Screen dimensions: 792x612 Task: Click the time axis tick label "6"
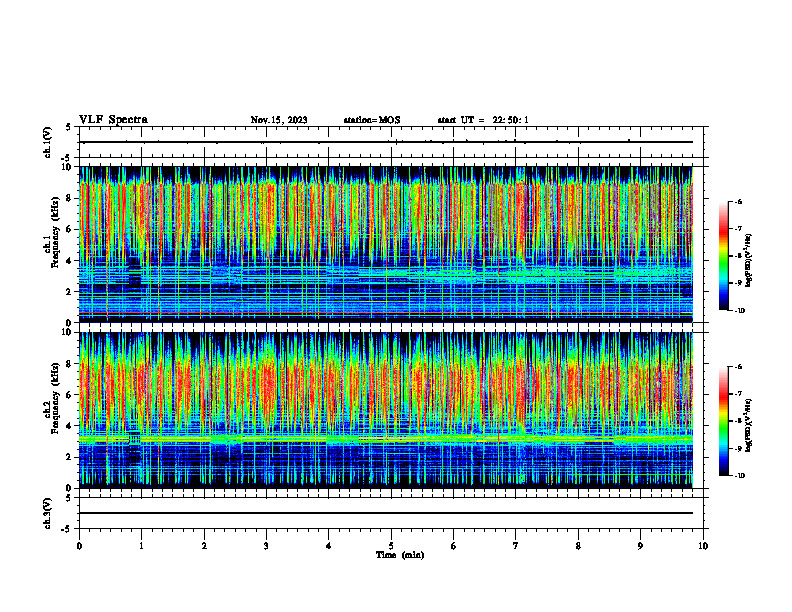click(454, 546)
